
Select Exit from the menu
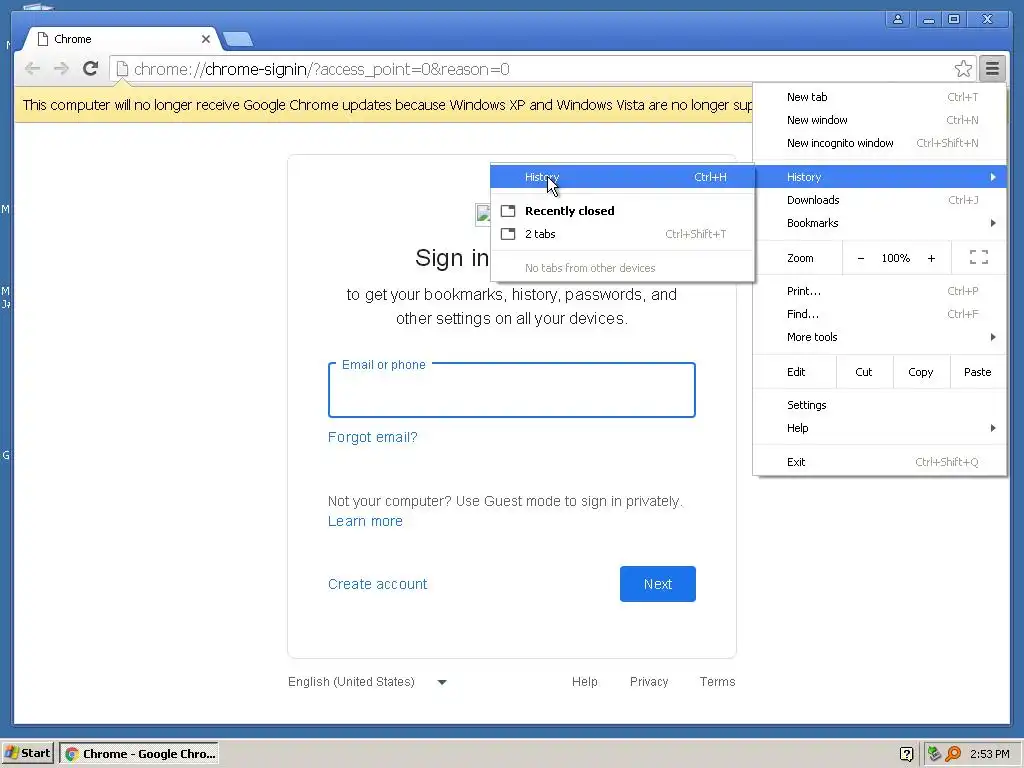click(879, 462)
